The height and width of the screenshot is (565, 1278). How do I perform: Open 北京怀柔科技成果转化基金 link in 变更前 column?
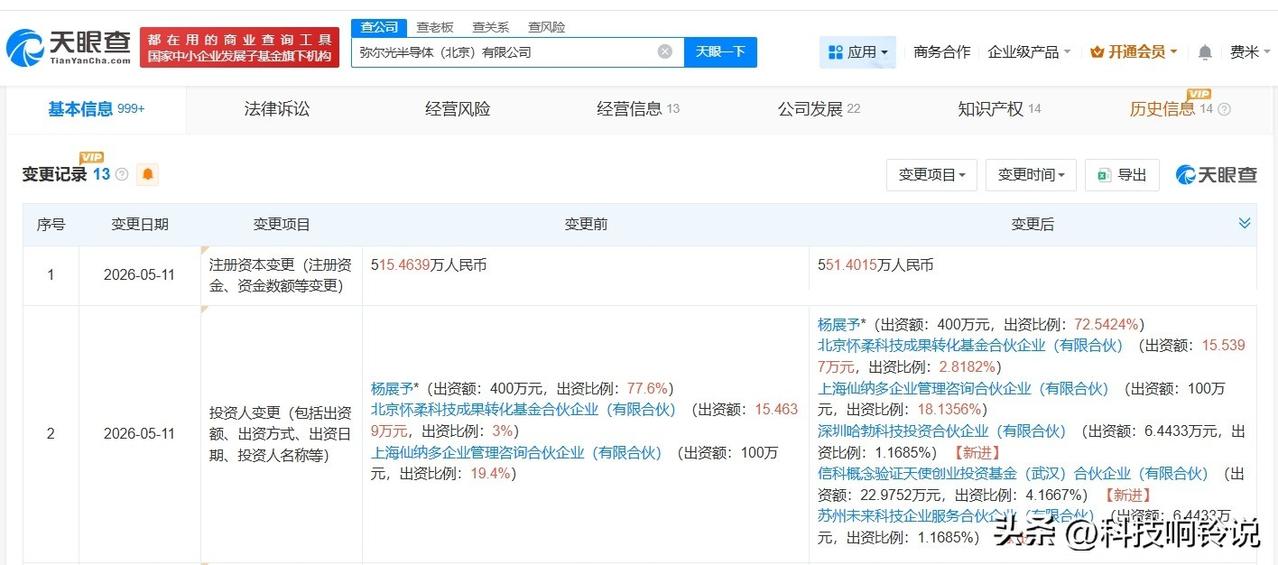(524, 409)
